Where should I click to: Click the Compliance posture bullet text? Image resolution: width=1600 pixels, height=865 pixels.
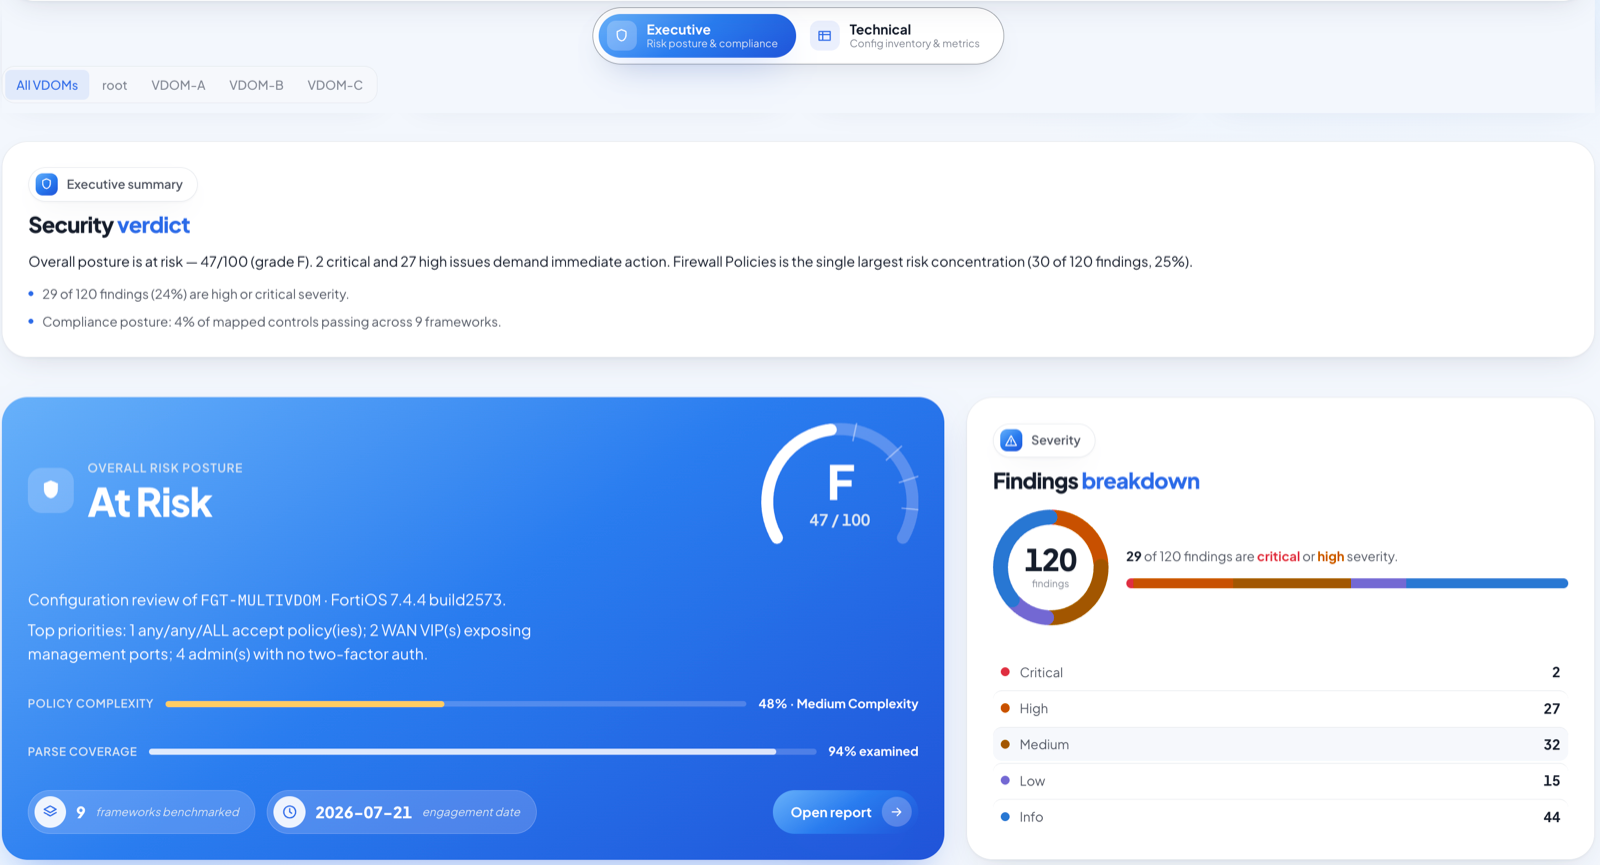[271, 322]
